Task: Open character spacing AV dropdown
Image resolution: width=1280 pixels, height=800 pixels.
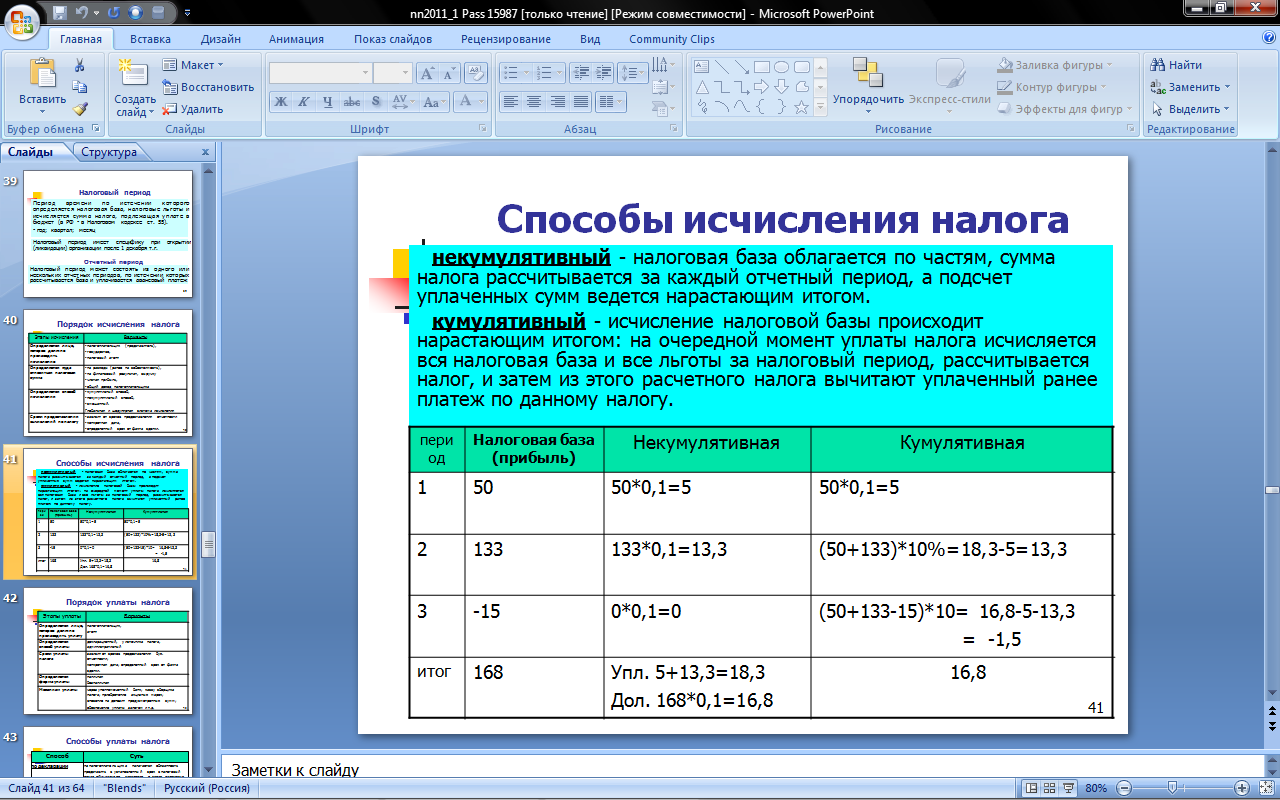Action: pos(401,102)
